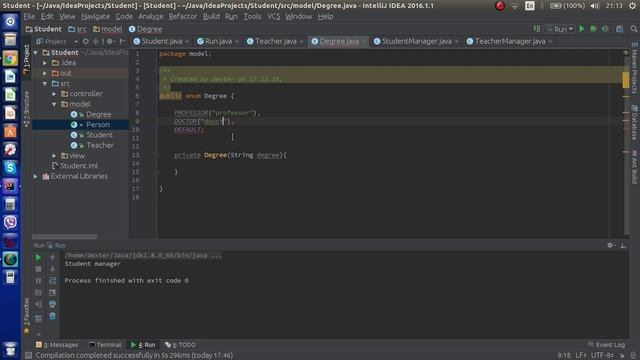Toggle the Ant Build side panel
The height and width of the screenshot is (360, 640).
635,167
